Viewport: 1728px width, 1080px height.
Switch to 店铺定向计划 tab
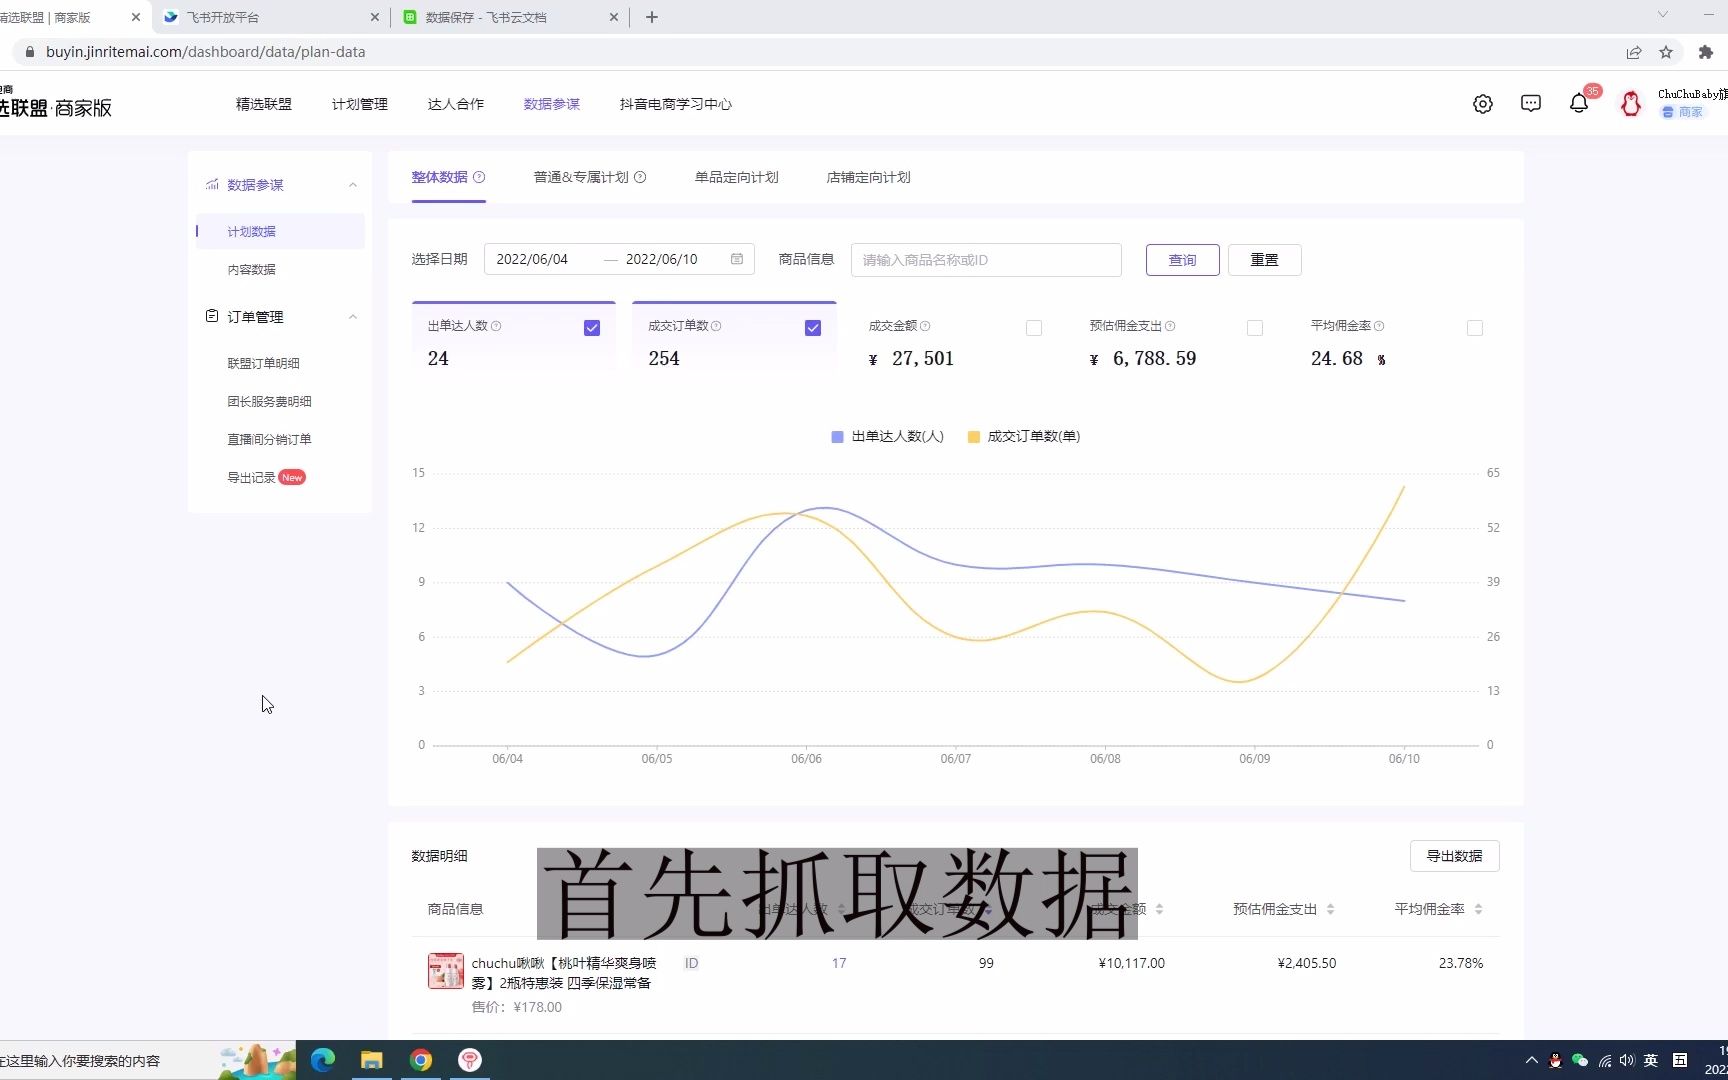click(x=869, y=177)
